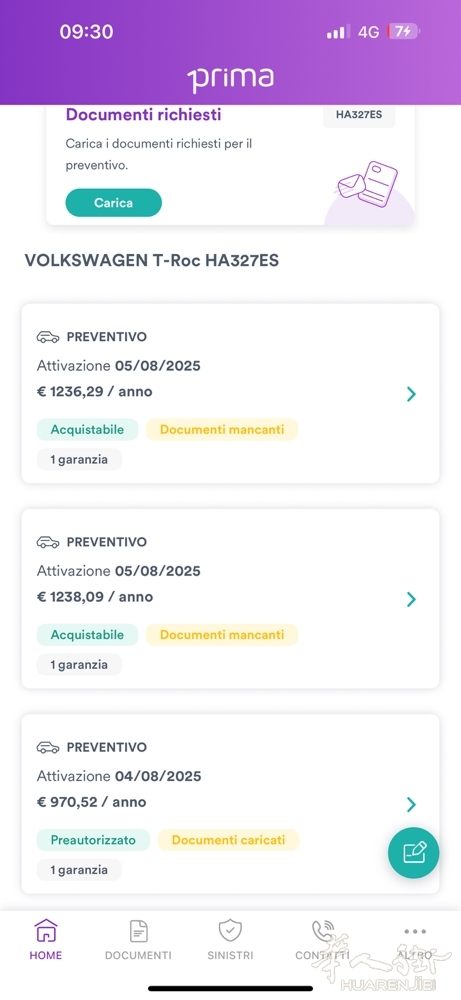Screen dimensions: 461x1000
Task: Open the Sinistri shield icon
Action: coord(230,931)
